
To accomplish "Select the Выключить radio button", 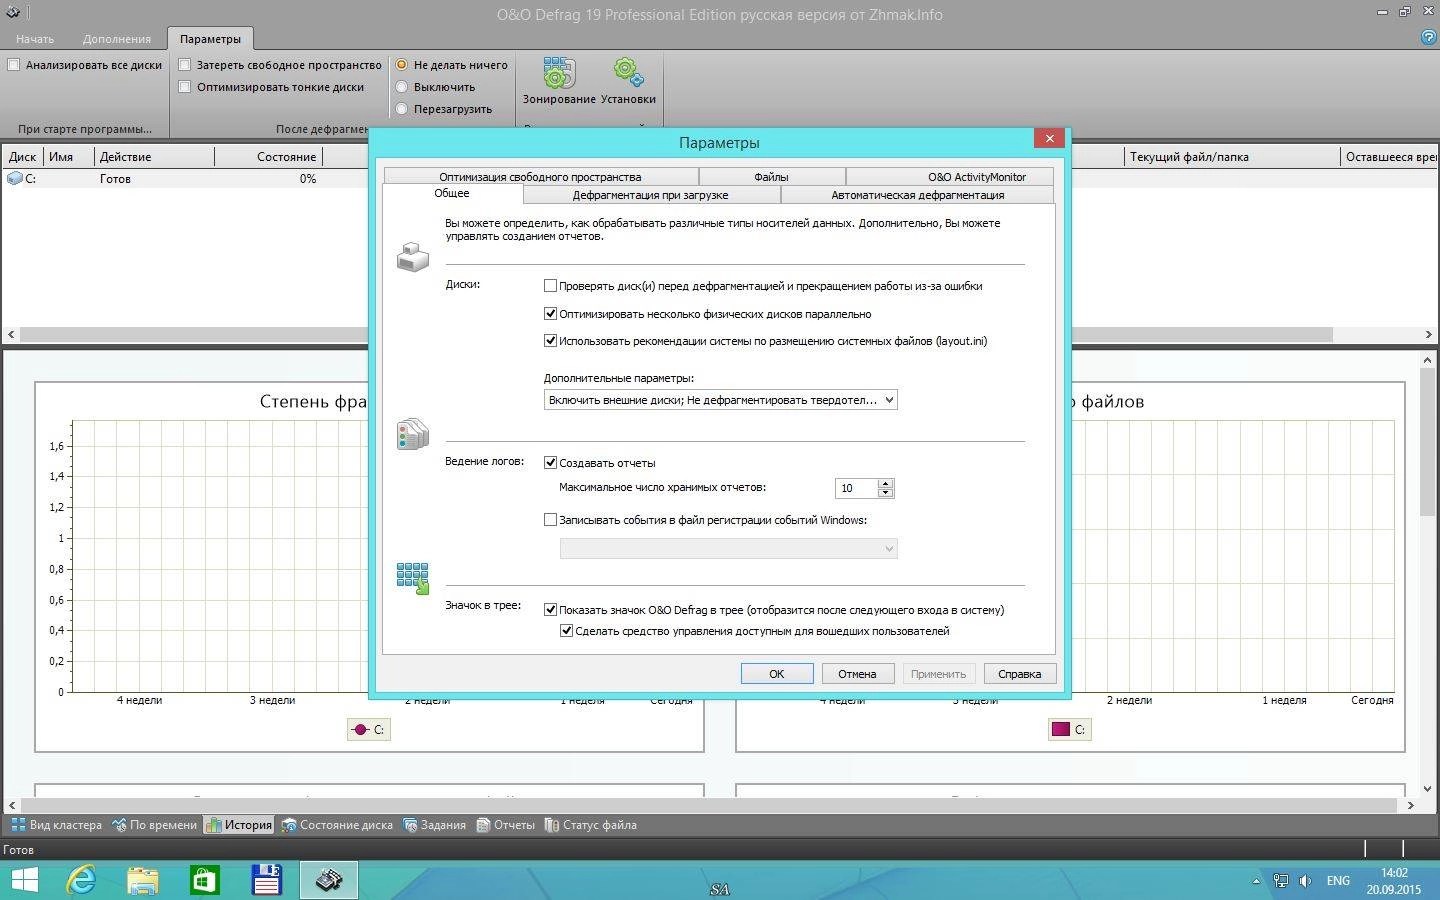I will click(x=402, y=87).
